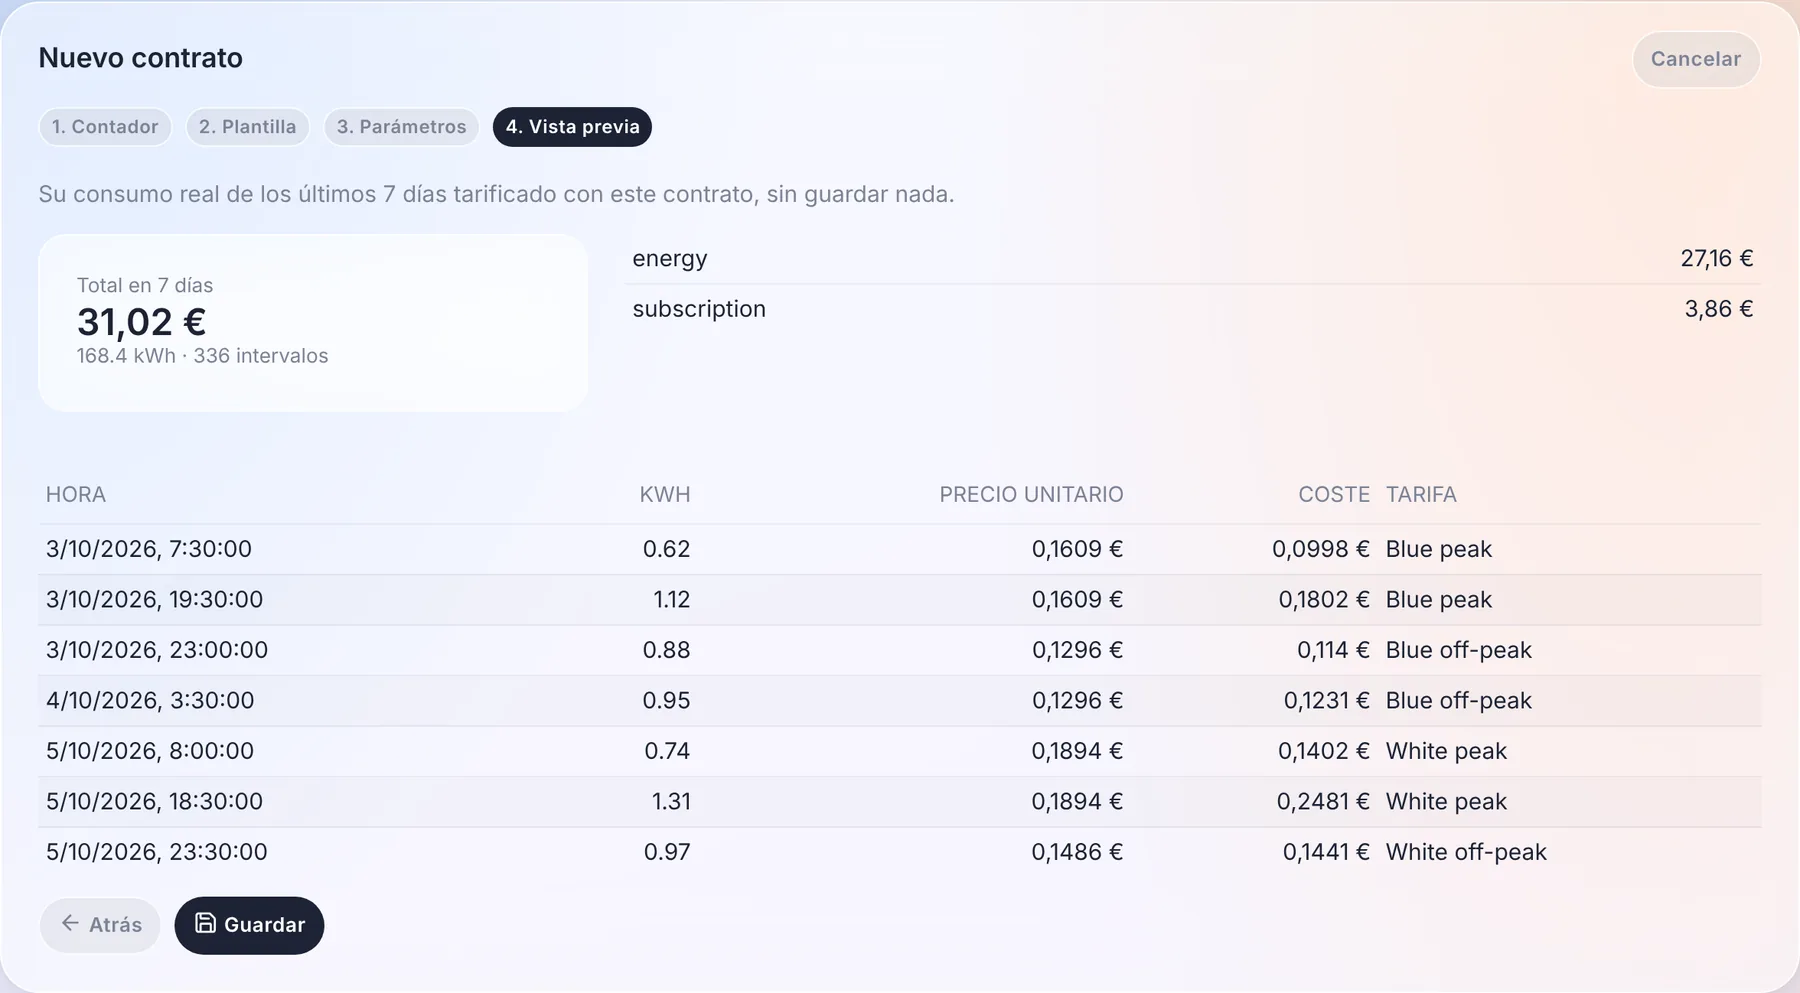Cancel the new contract dialog
1800x993 pixels.
click(1696, 59)
